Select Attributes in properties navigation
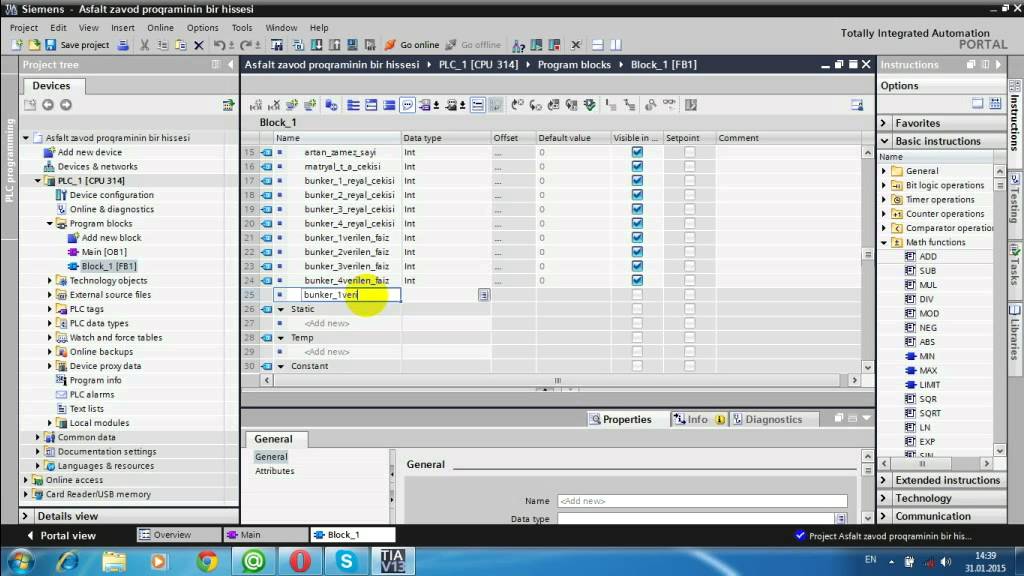 coord(275,471)
